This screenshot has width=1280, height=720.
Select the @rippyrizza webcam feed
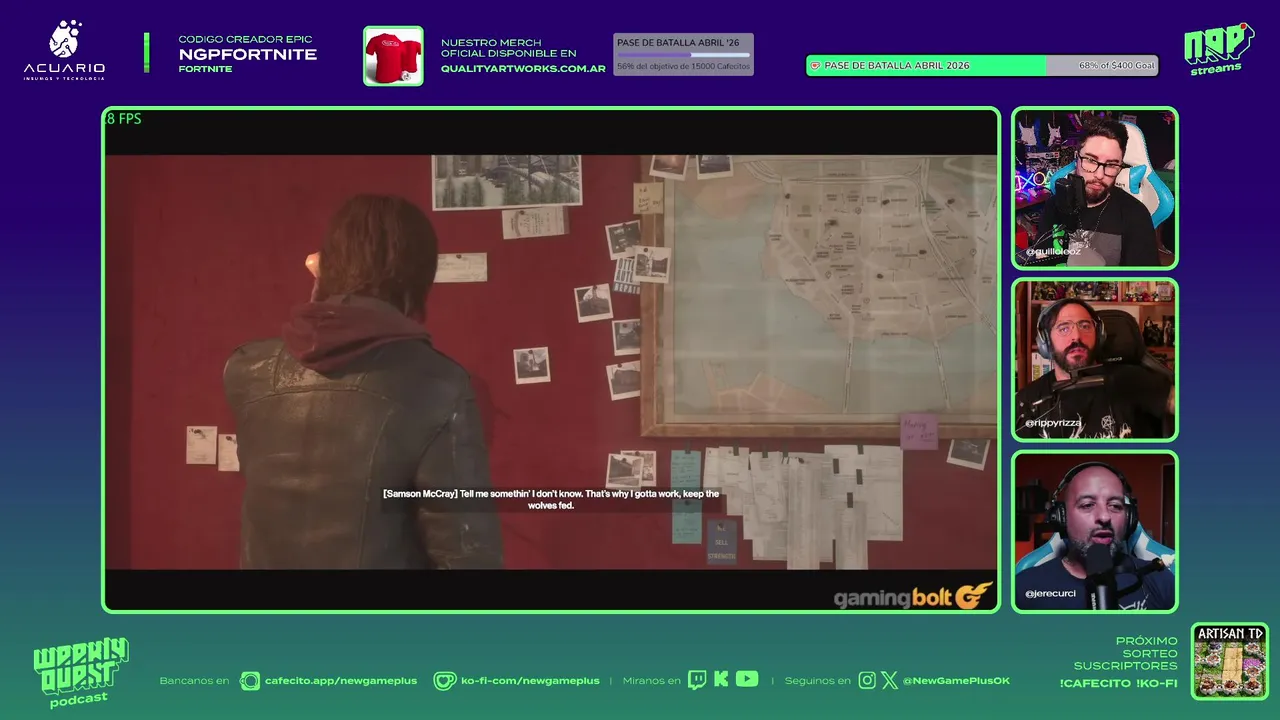[1094, 360]
